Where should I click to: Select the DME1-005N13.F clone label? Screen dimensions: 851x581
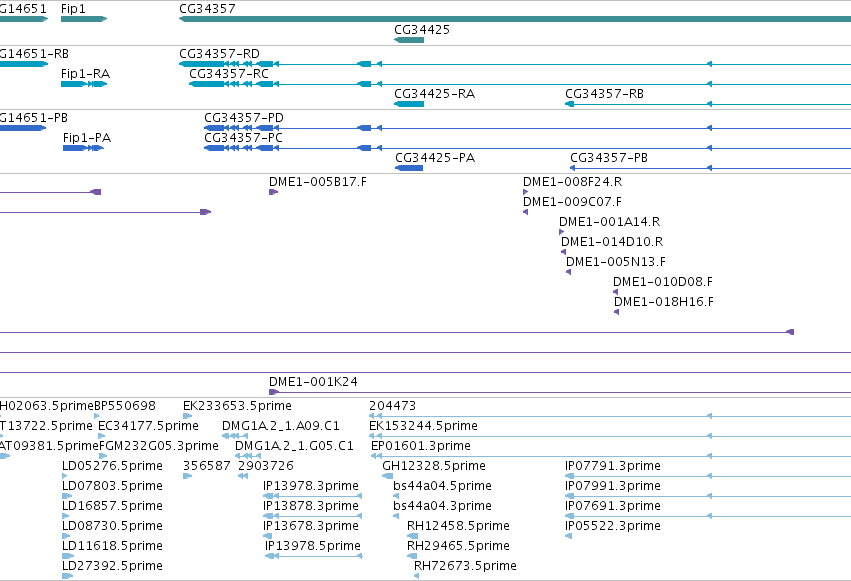[616, 262]
